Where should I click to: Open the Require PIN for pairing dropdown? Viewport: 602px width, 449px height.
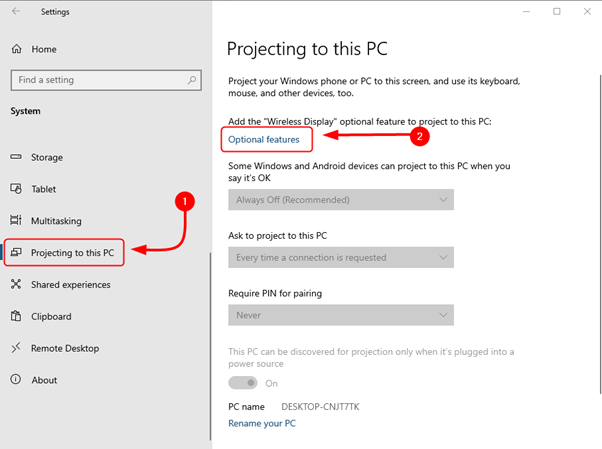click(341, 315)
